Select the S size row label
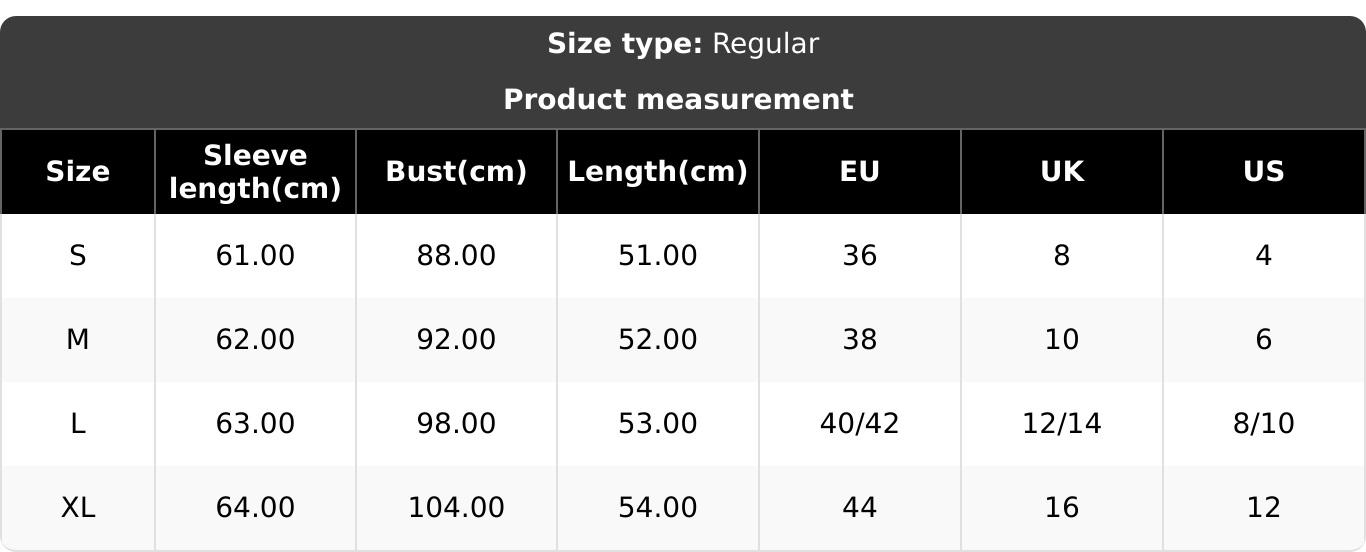The height and width of the screenshot is (552, 1366). [x=78, y=256]
